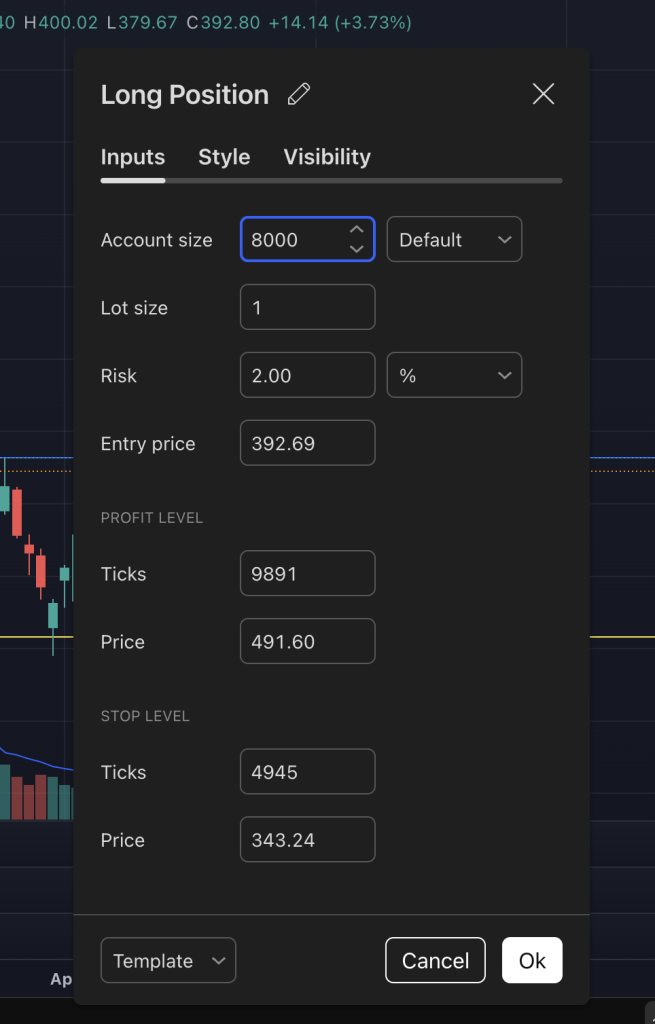Confirm settings with the Ok button
This screenshot has width=655, height=1024.
click(x=531, y=960)
